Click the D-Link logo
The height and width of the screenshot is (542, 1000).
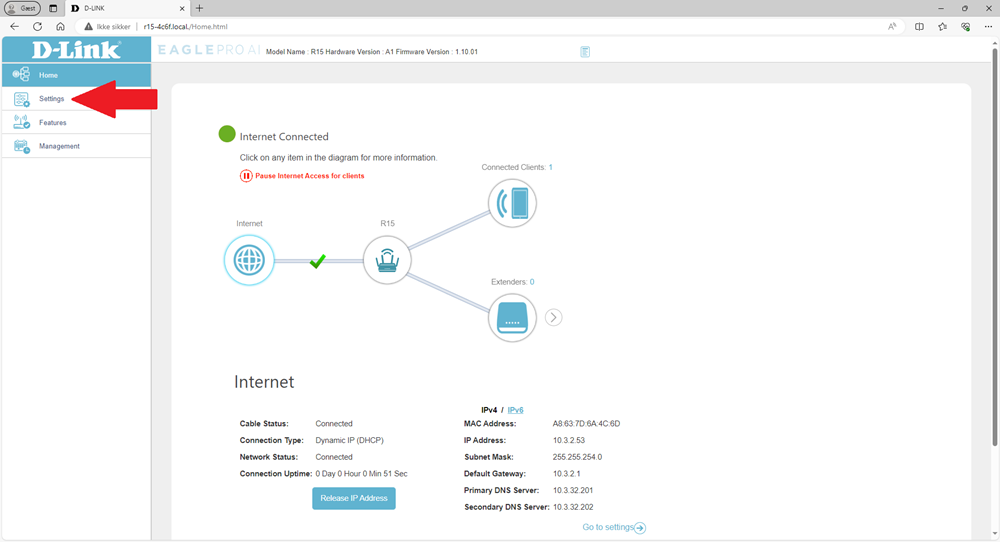pyautogui.click(x=77, y=50)
